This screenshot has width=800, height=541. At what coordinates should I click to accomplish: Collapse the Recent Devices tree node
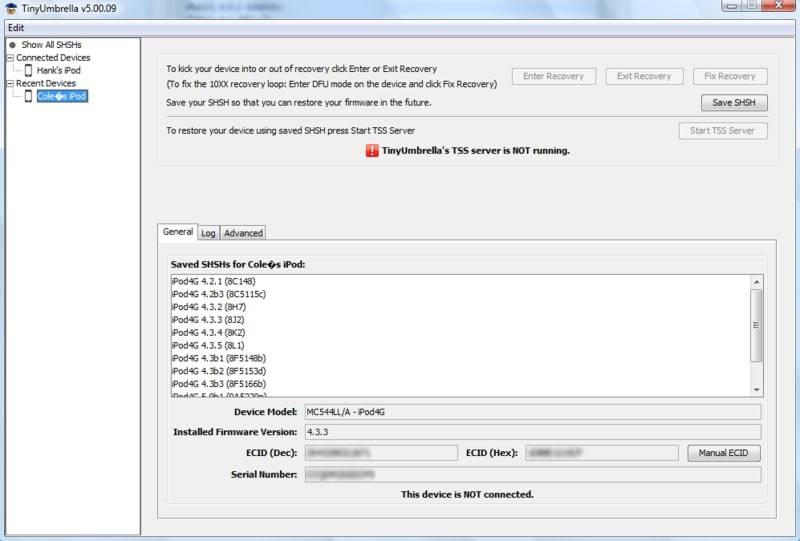[x=10, y=83]
